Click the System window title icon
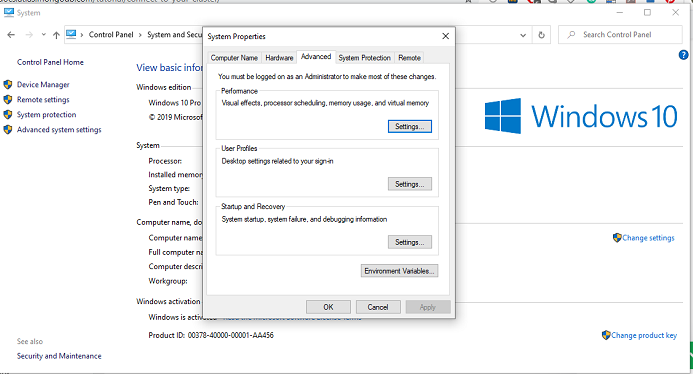Screen dimensions: 693x374 coord(9,12)
